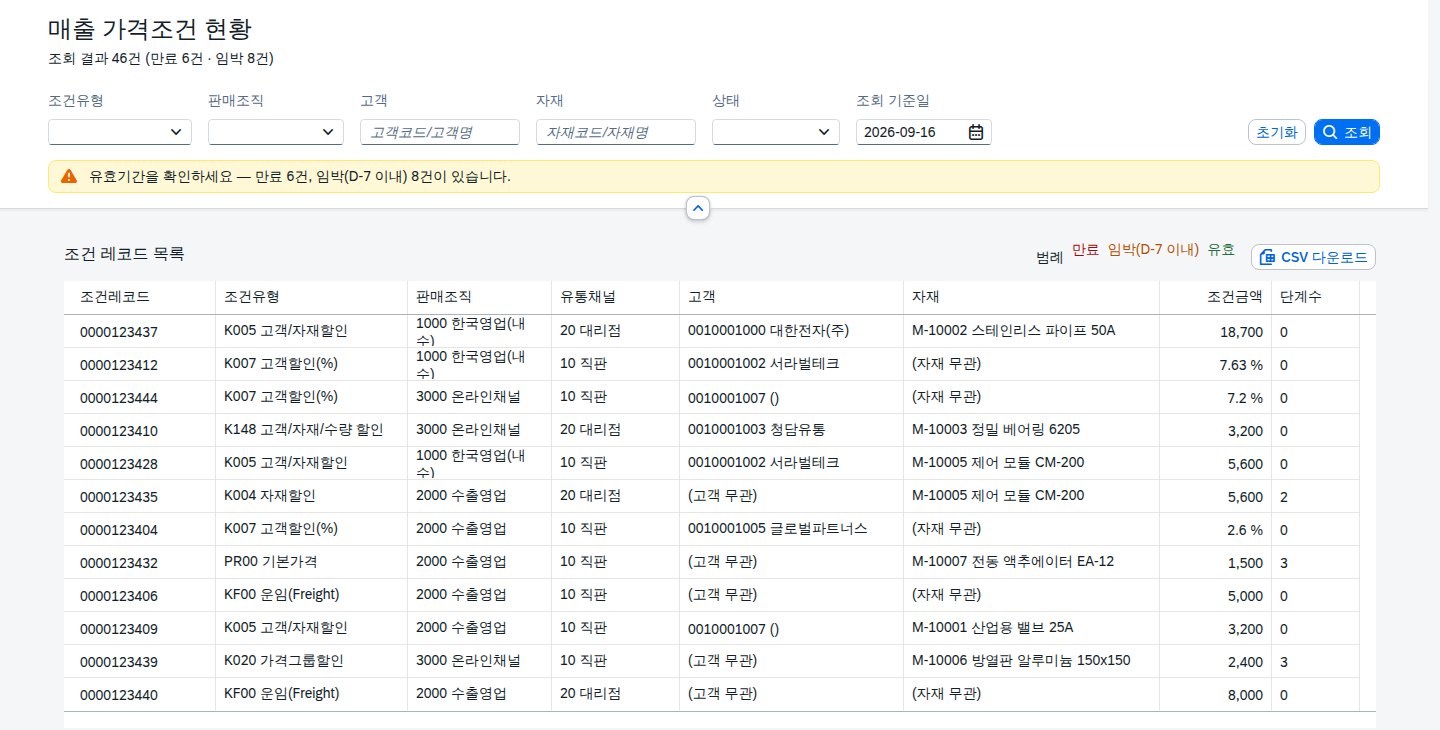This screenshot has height=730, width=1440.
Task: Select record 0000123412
Action: pos(119,365)
